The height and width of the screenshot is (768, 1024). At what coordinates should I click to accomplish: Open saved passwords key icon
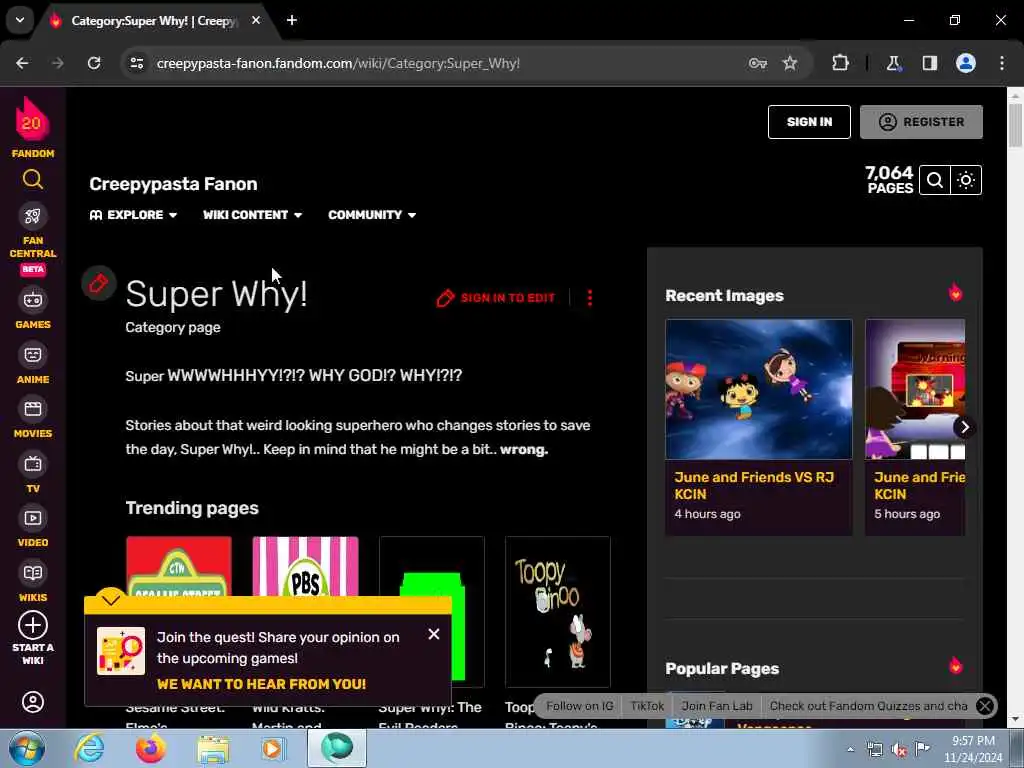point(758,63)
